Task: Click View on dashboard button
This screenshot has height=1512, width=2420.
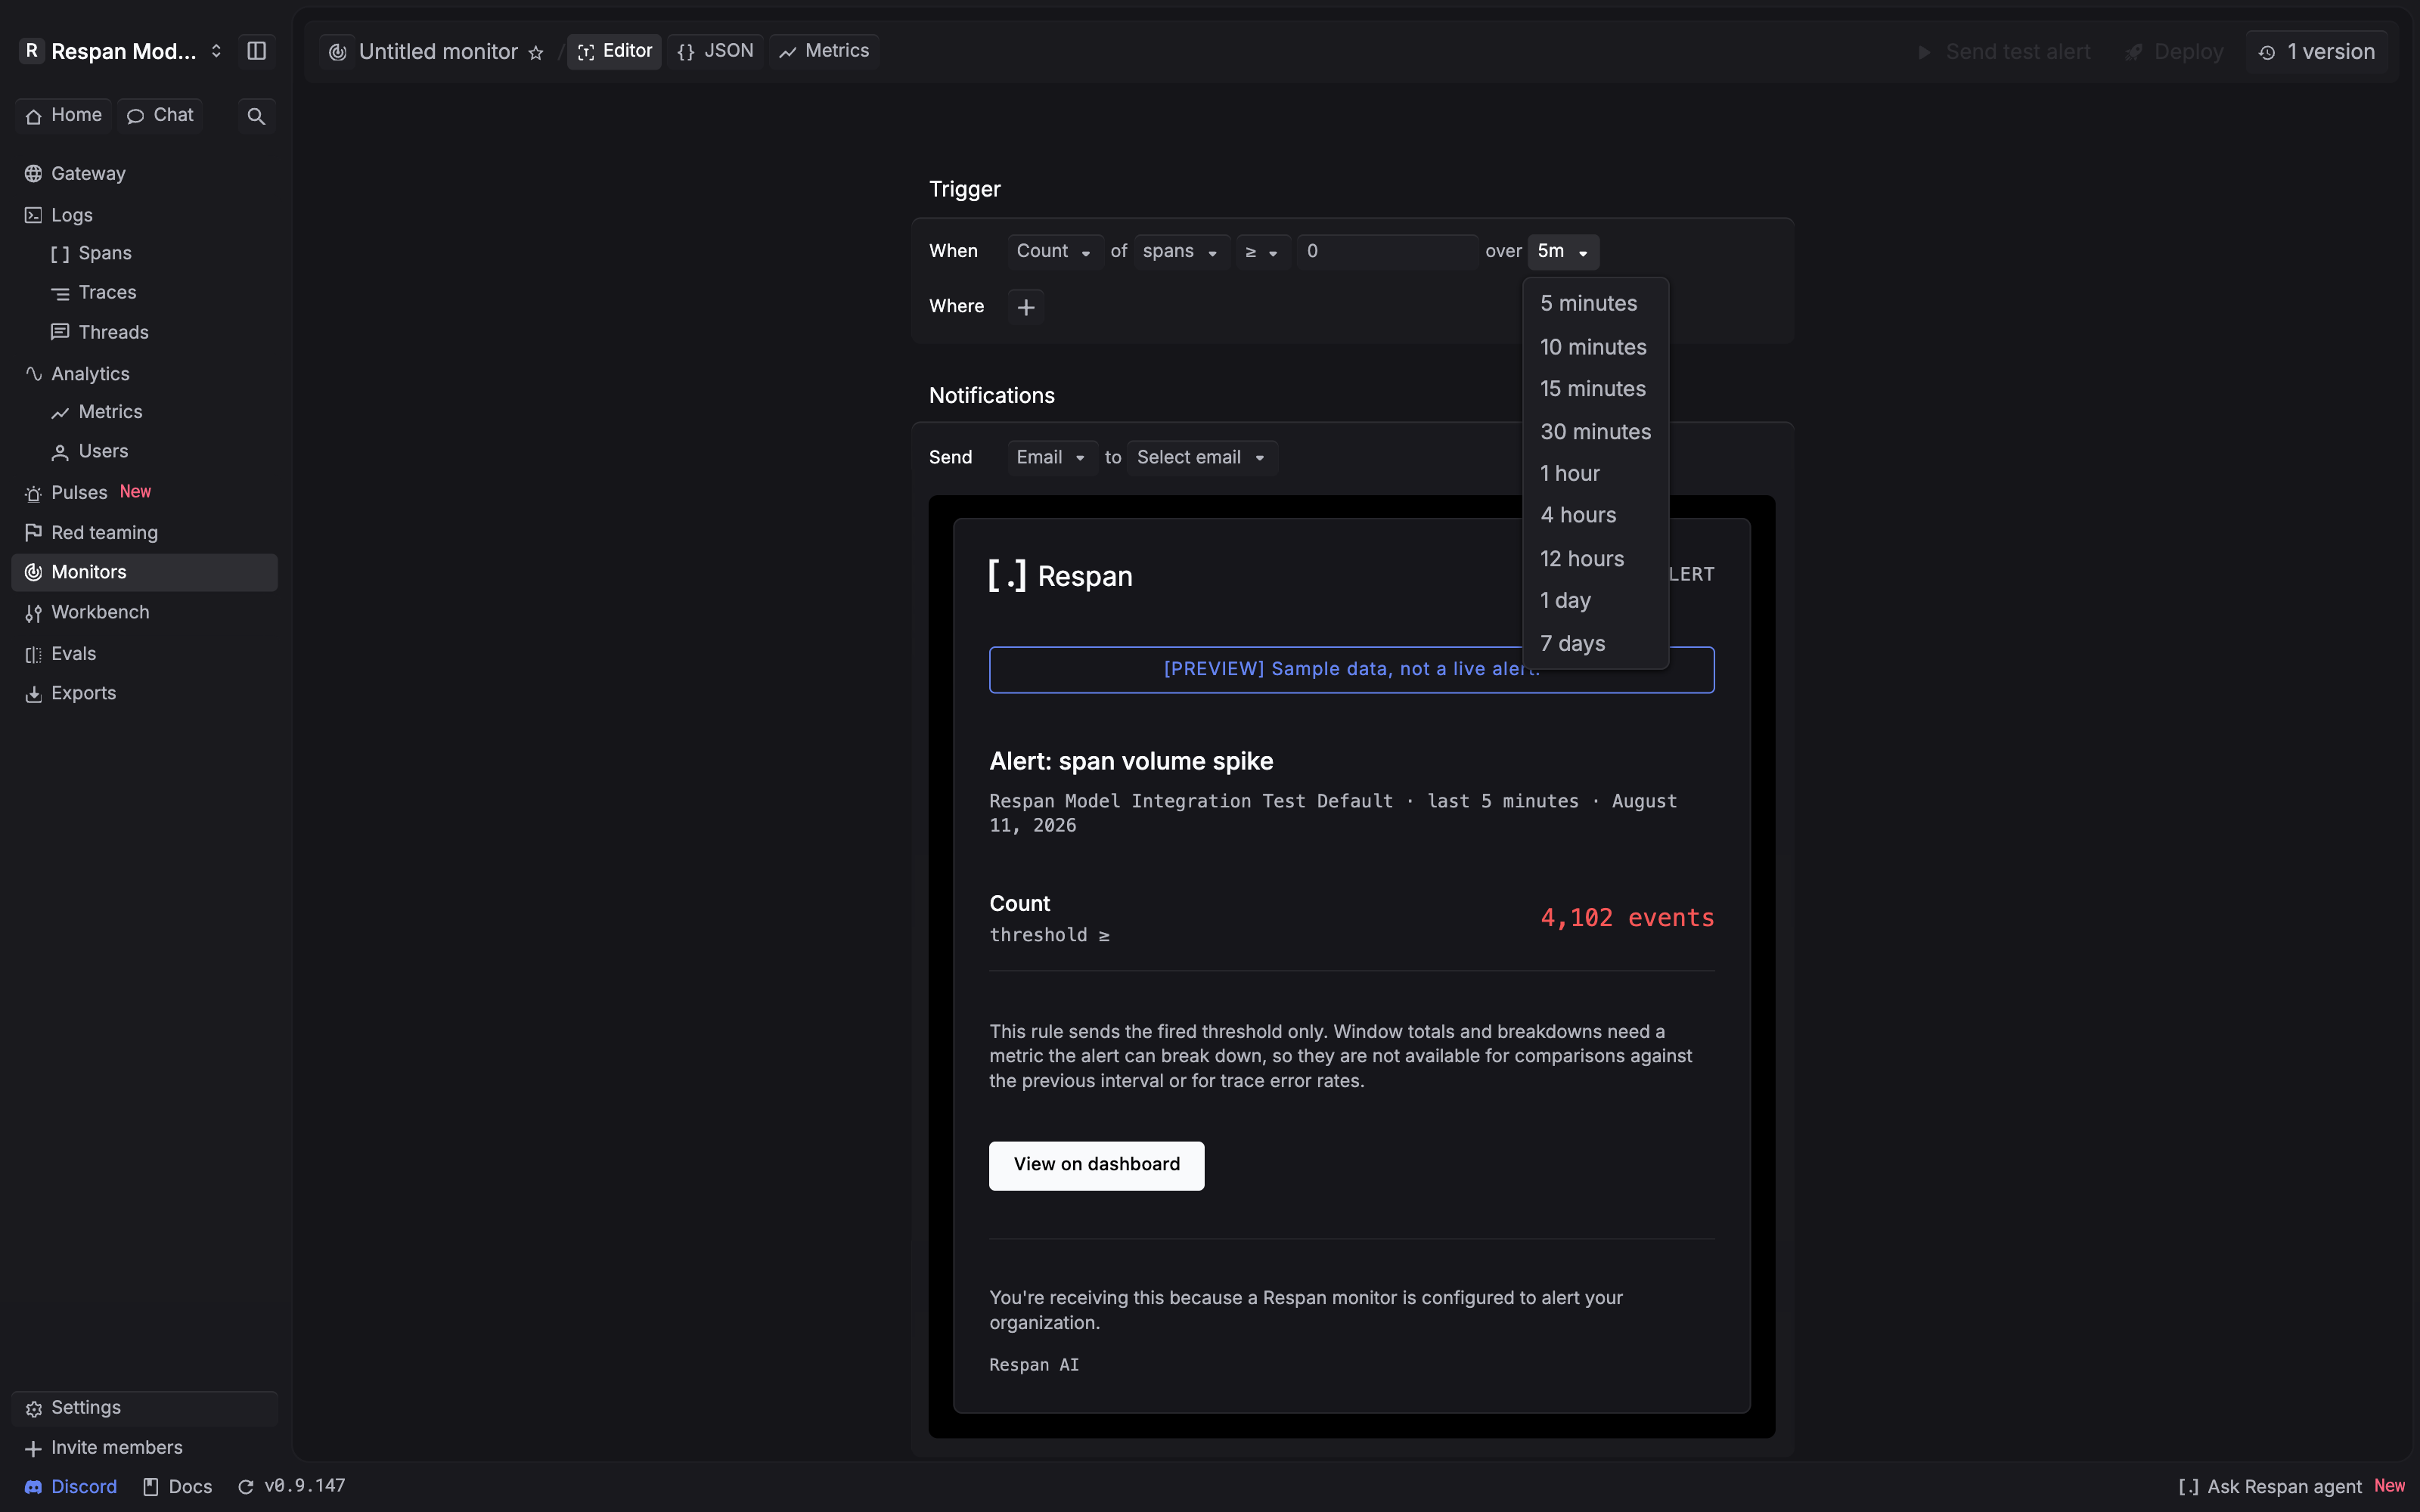Action: point(1096,1165)
